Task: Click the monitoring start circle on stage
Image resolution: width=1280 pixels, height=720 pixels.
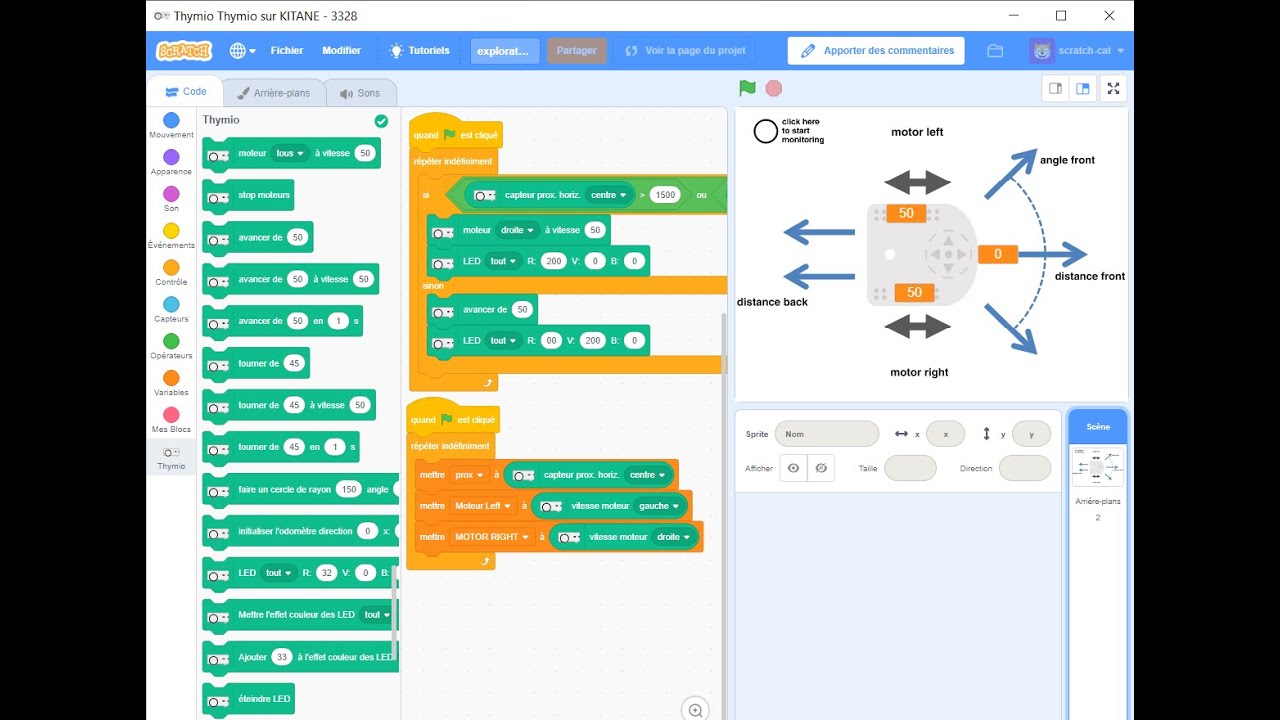Action: click(x=766, y=131)
